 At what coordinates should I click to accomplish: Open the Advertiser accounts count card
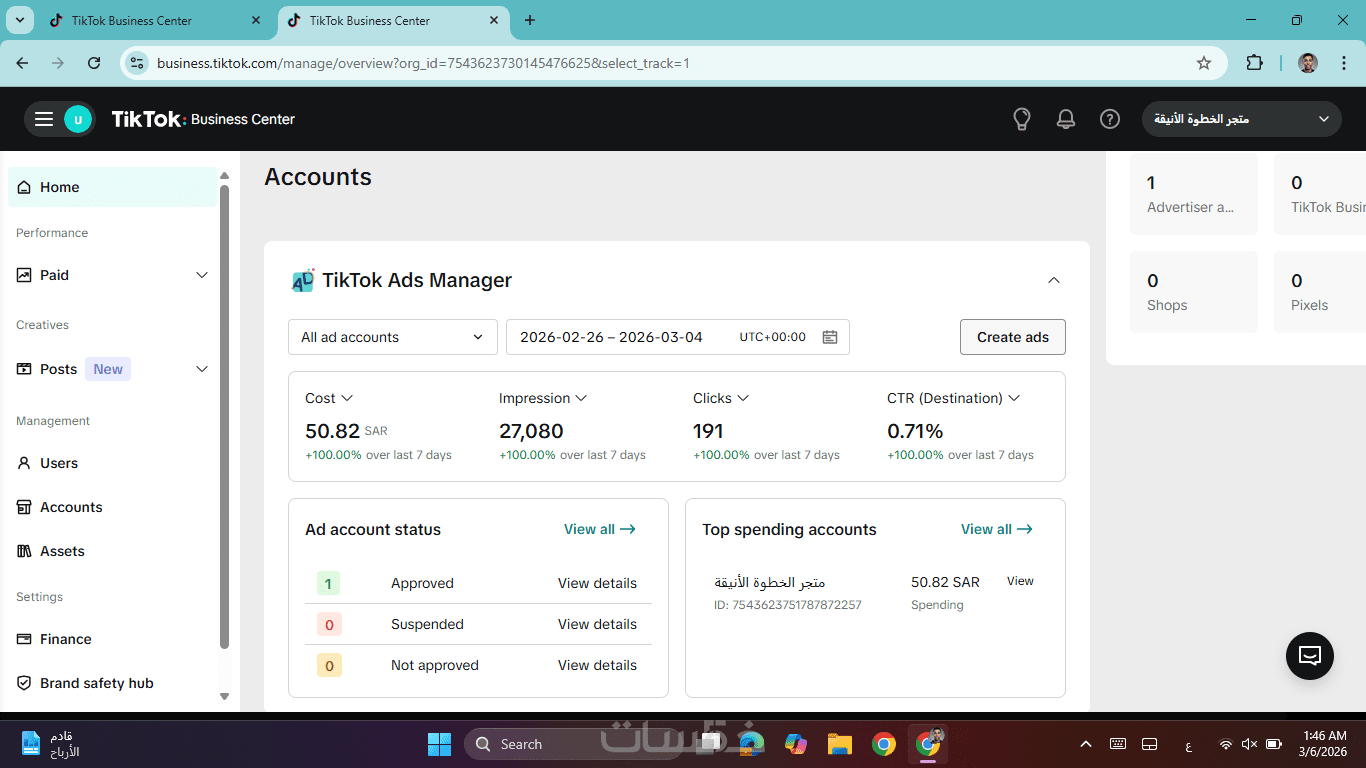point(1194,194)
